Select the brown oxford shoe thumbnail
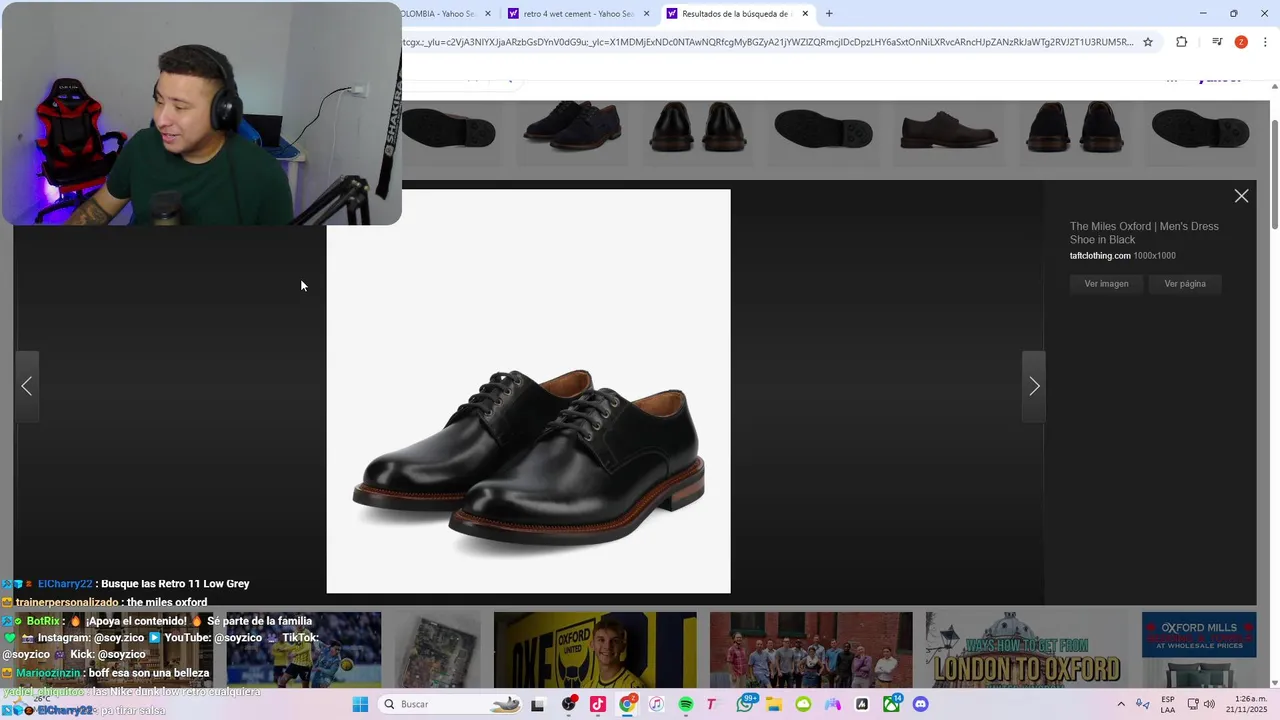Image resolution: width=1280 pixels, height=720 pixels. (949, 131)
